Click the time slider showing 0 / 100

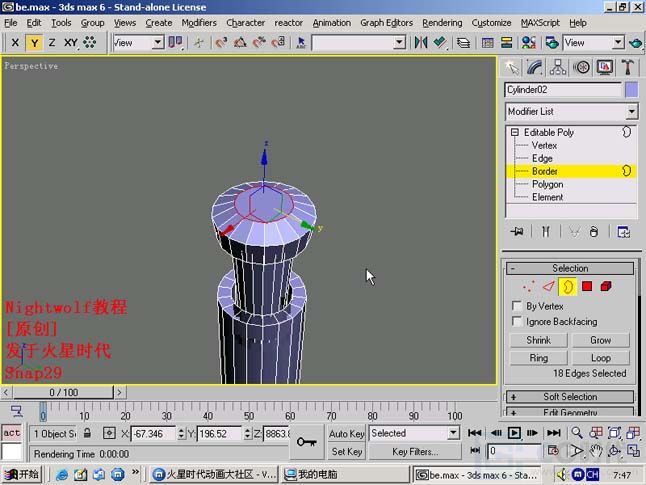point(63,392)
